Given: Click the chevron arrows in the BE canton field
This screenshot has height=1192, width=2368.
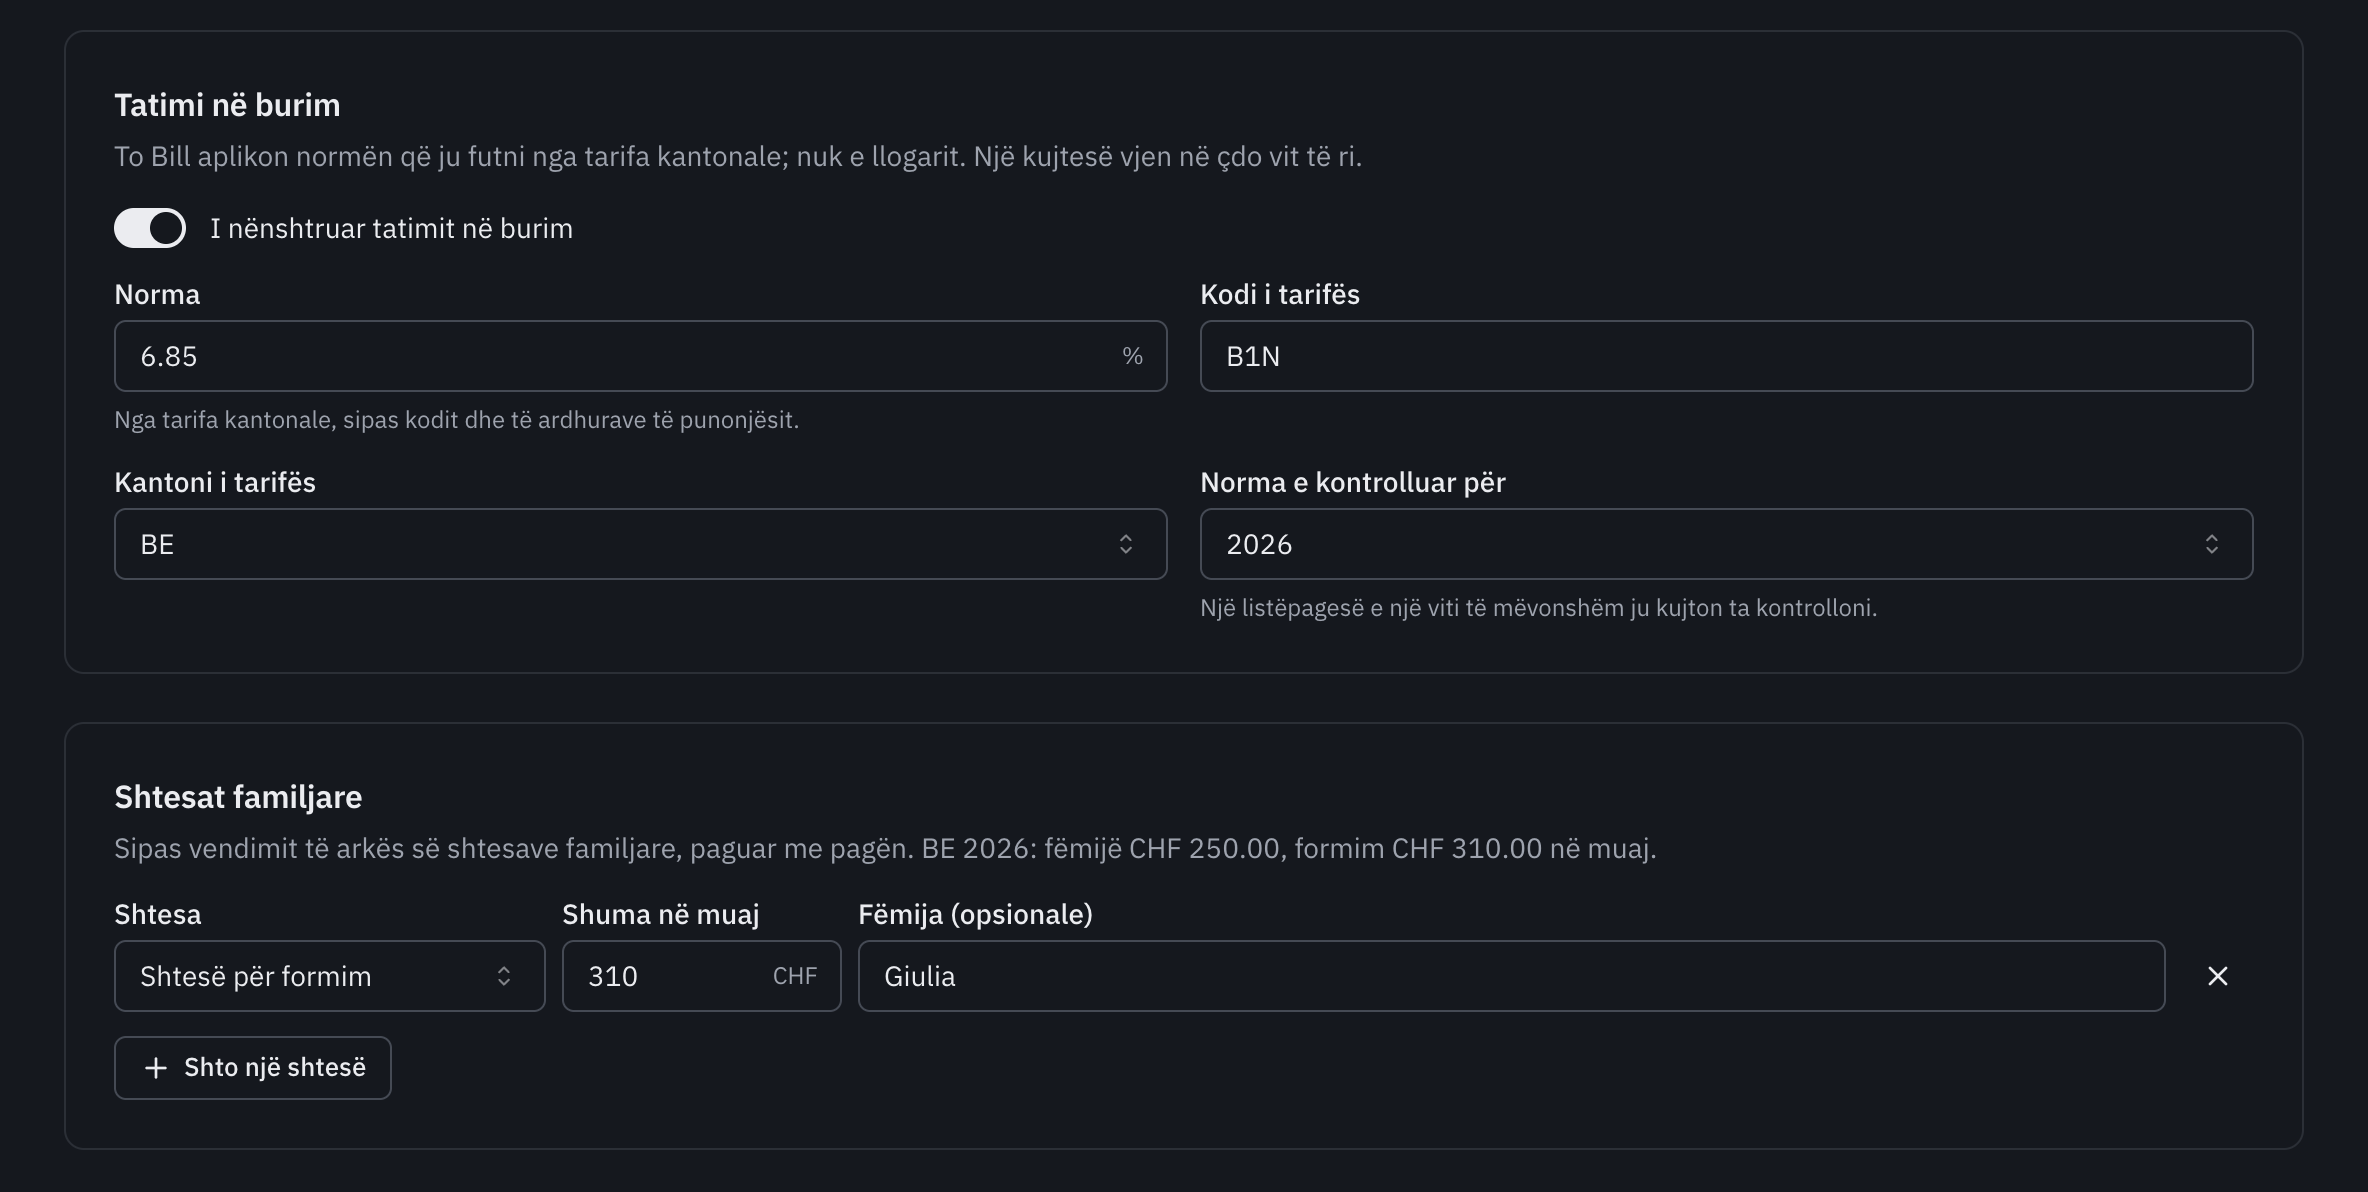Looking at the screenshot, I should pyautogui.click(x=1126, y=544).
